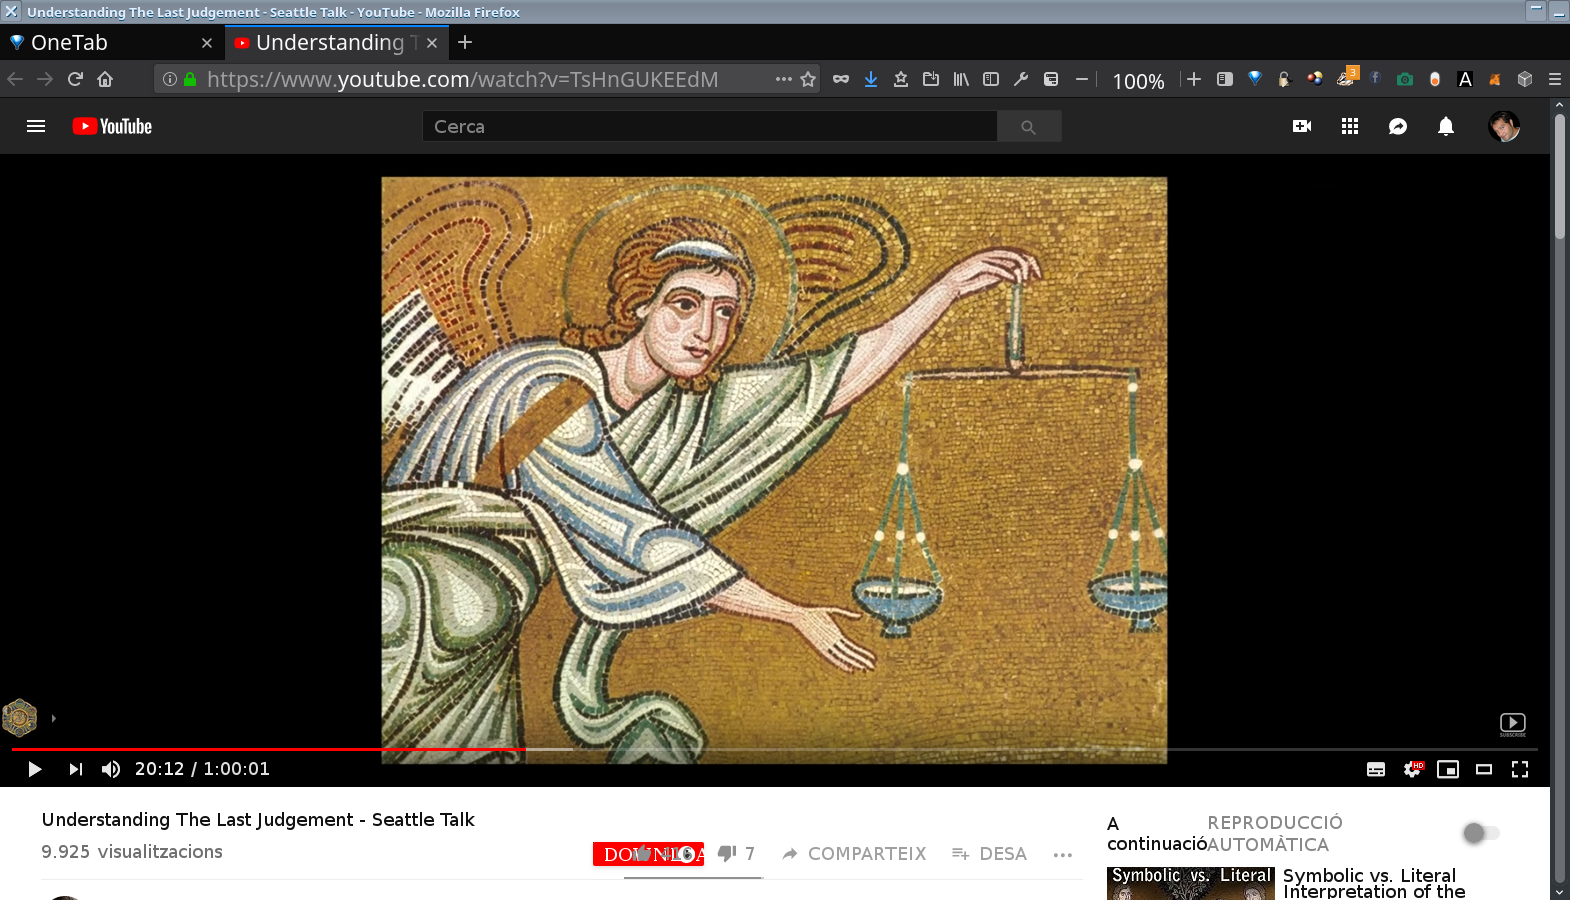Image resolution: width=1570 pixels, height=900 pixels.
Task: Mute the video volume
Action: tap(111, 769)
